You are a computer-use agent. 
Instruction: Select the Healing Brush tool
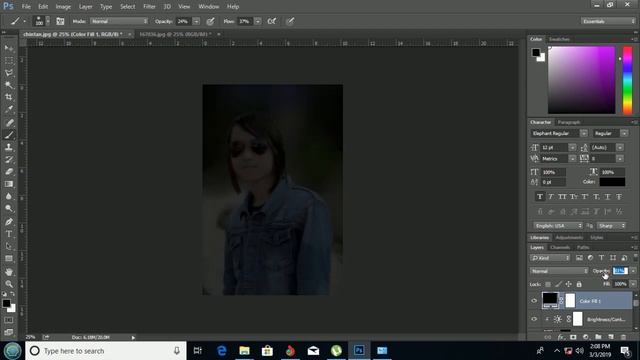pos(9,122)
